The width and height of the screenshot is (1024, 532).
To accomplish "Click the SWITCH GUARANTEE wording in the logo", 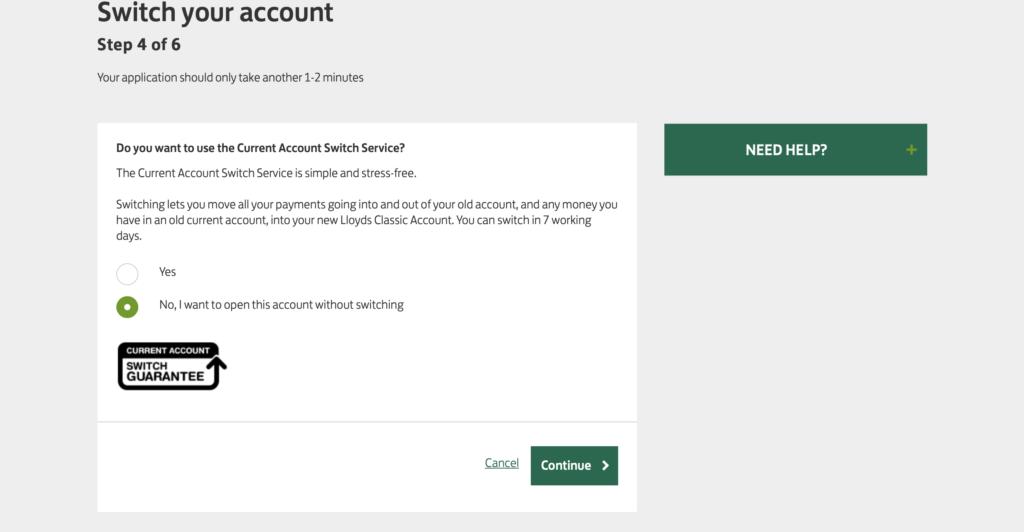I will [x=165, y=371].
